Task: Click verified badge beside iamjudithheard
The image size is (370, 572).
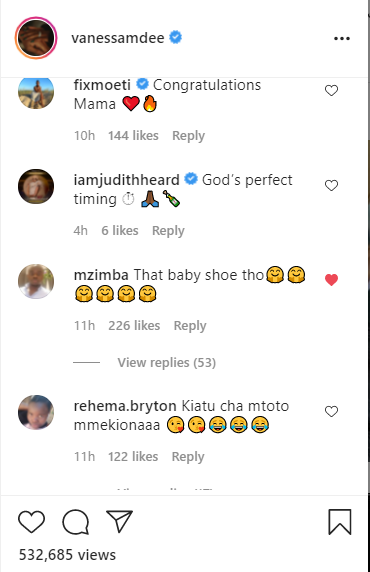Action: pyautogui.click(x=191, y=179)
